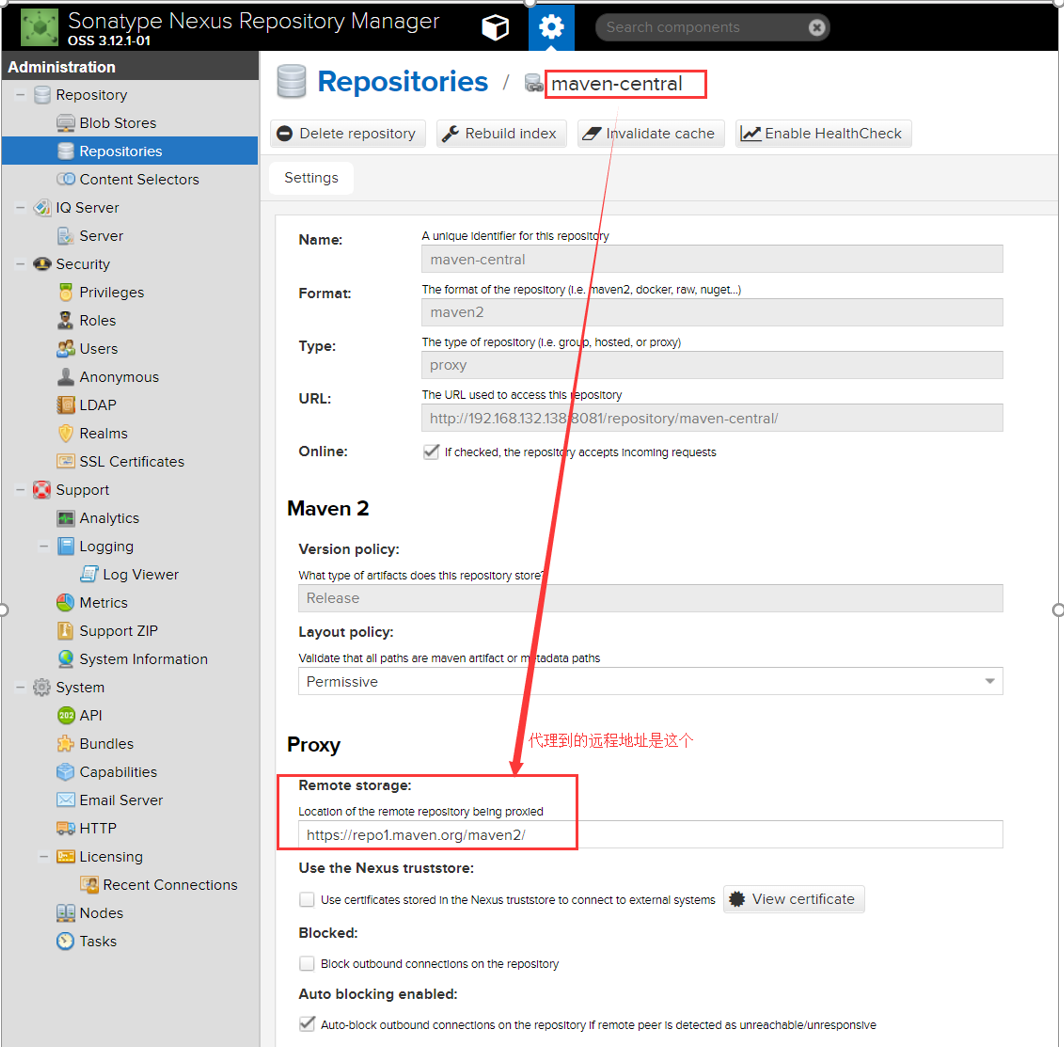
Task: Select the Licensing sidebar item
Action: 111,857
